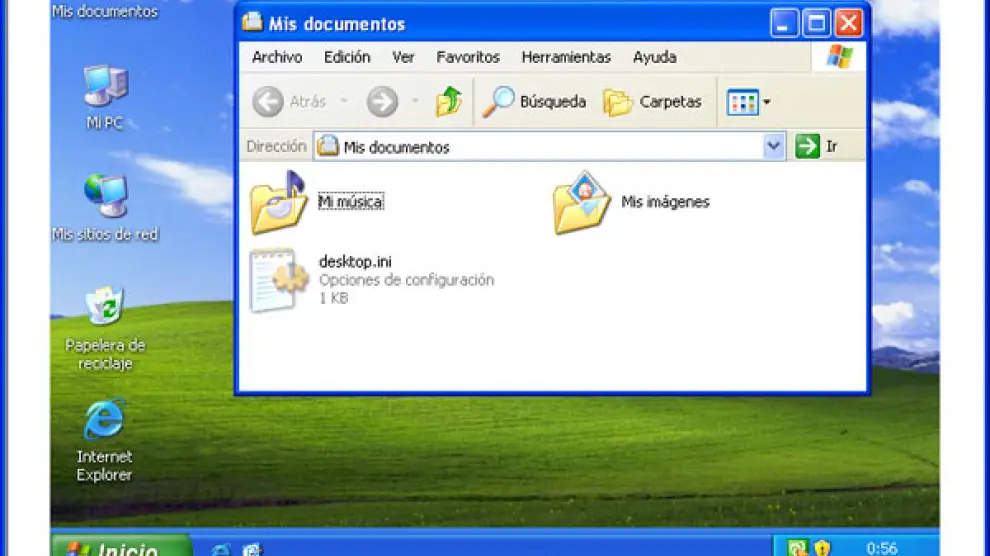The height and width of the screenshot is (556, 990).
Task: Select the Internet Explorer desktop shortcut
Action: 105,422
